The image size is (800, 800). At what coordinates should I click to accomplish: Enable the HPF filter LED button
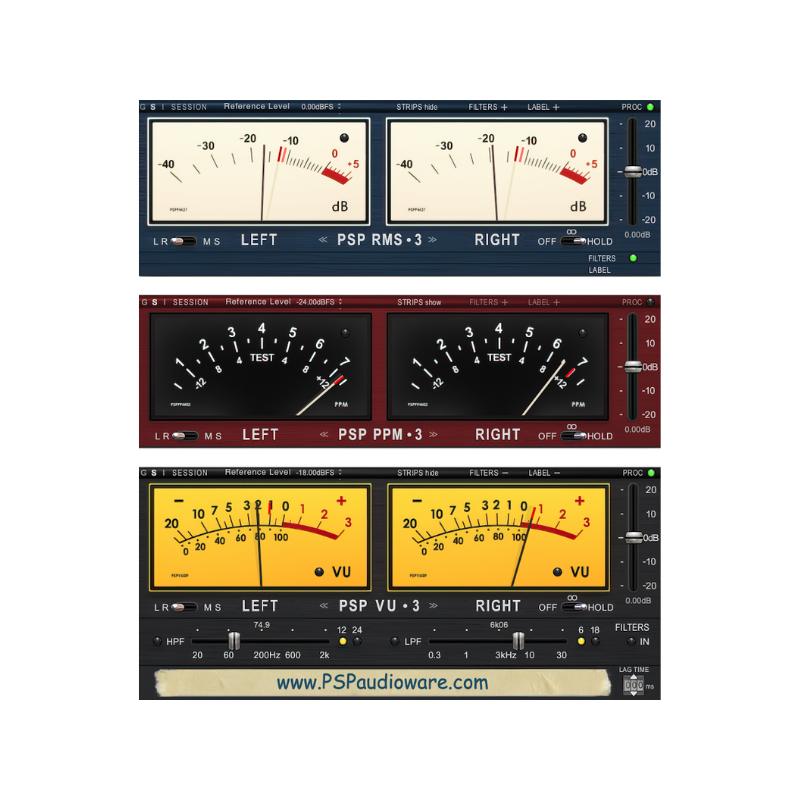click(x=157, y=641)
